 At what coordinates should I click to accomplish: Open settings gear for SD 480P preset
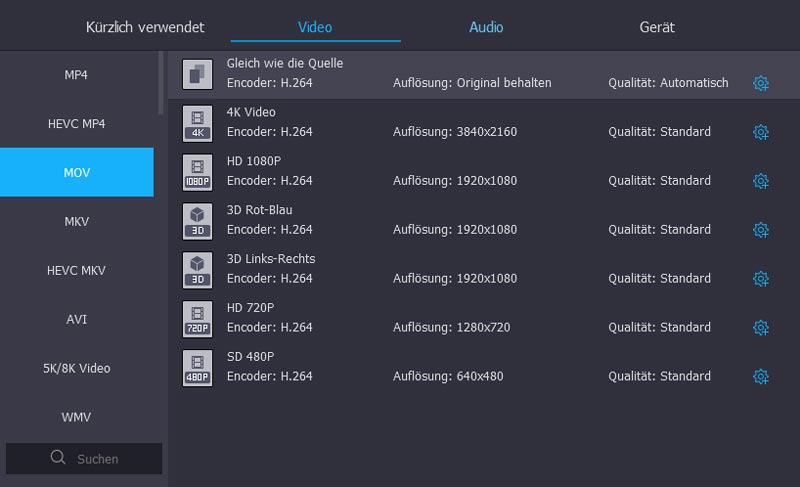point(760,377)
